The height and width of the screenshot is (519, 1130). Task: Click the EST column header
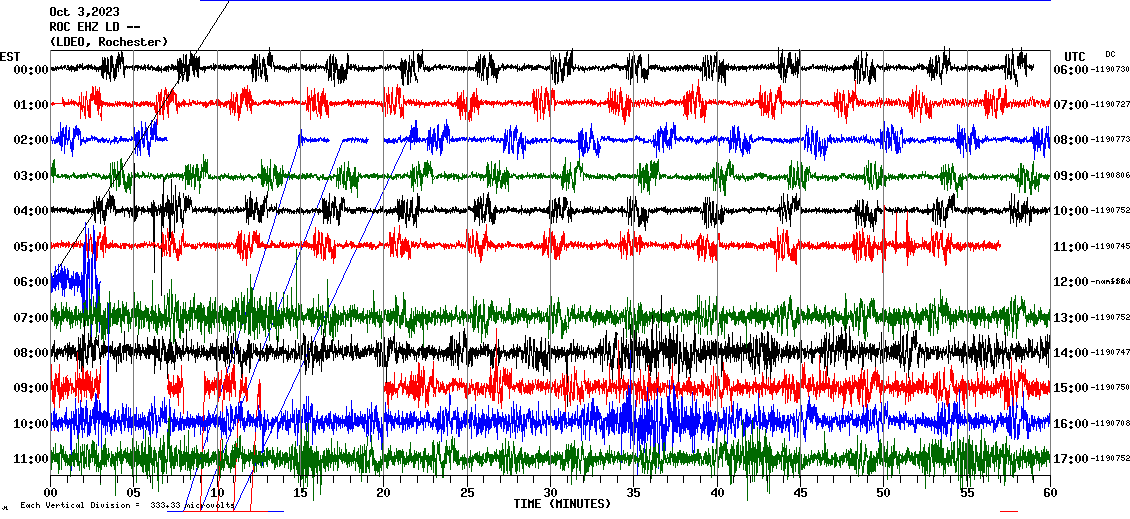point(11,56)
